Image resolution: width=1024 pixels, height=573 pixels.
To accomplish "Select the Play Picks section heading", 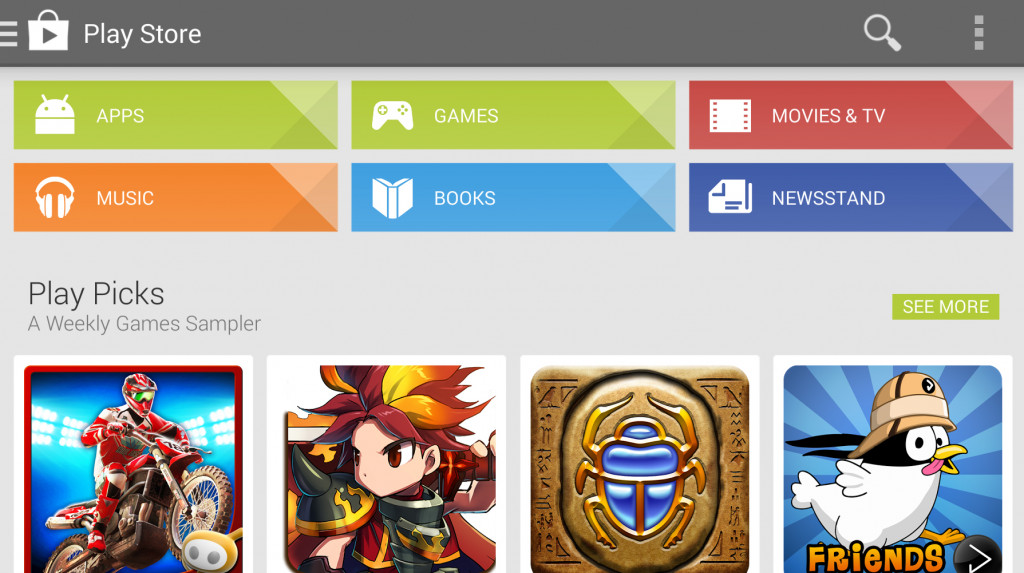I will point(96,294).
